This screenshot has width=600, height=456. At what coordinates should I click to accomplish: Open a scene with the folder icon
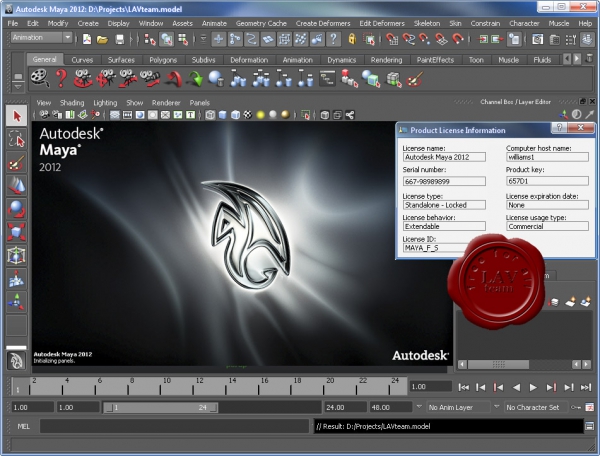coord(102,39)
